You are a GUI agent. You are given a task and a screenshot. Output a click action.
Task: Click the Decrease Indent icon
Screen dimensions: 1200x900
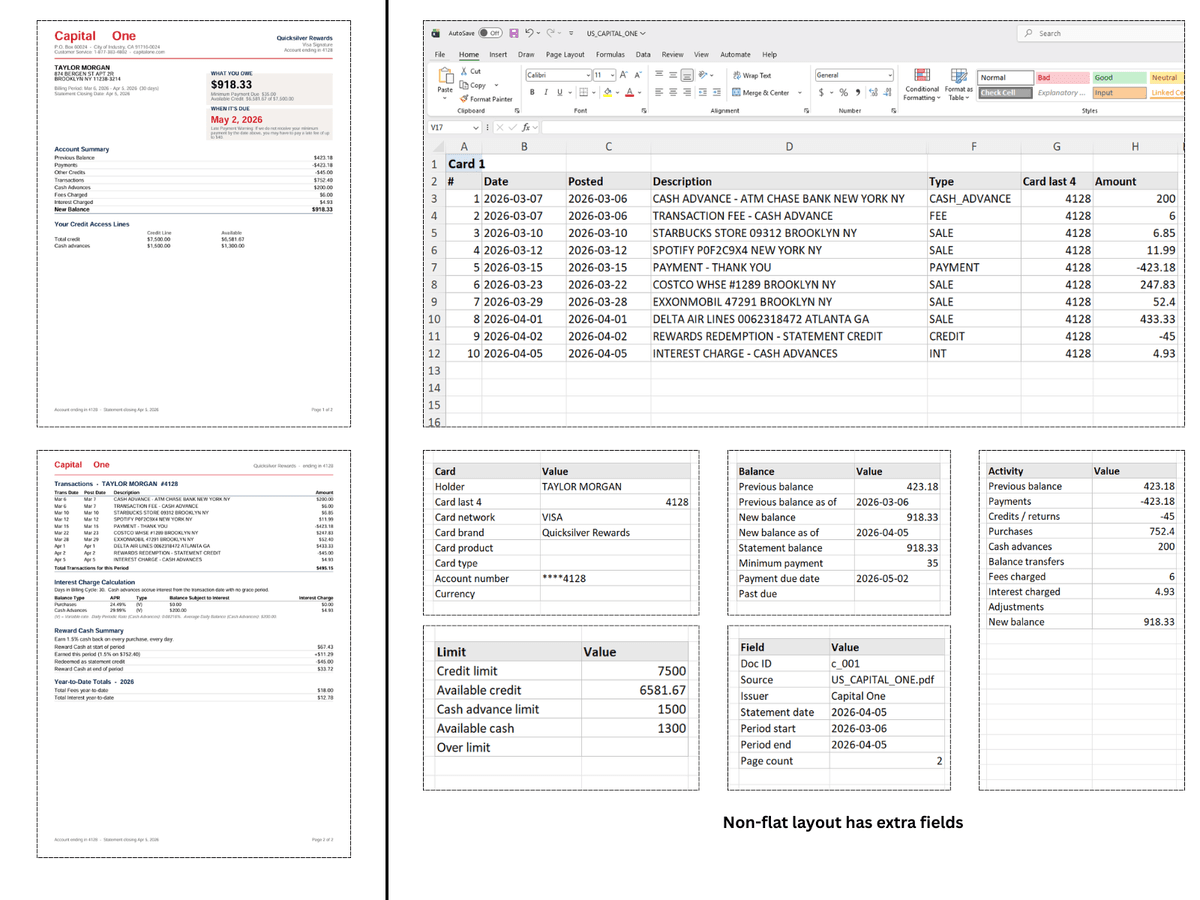703,92
